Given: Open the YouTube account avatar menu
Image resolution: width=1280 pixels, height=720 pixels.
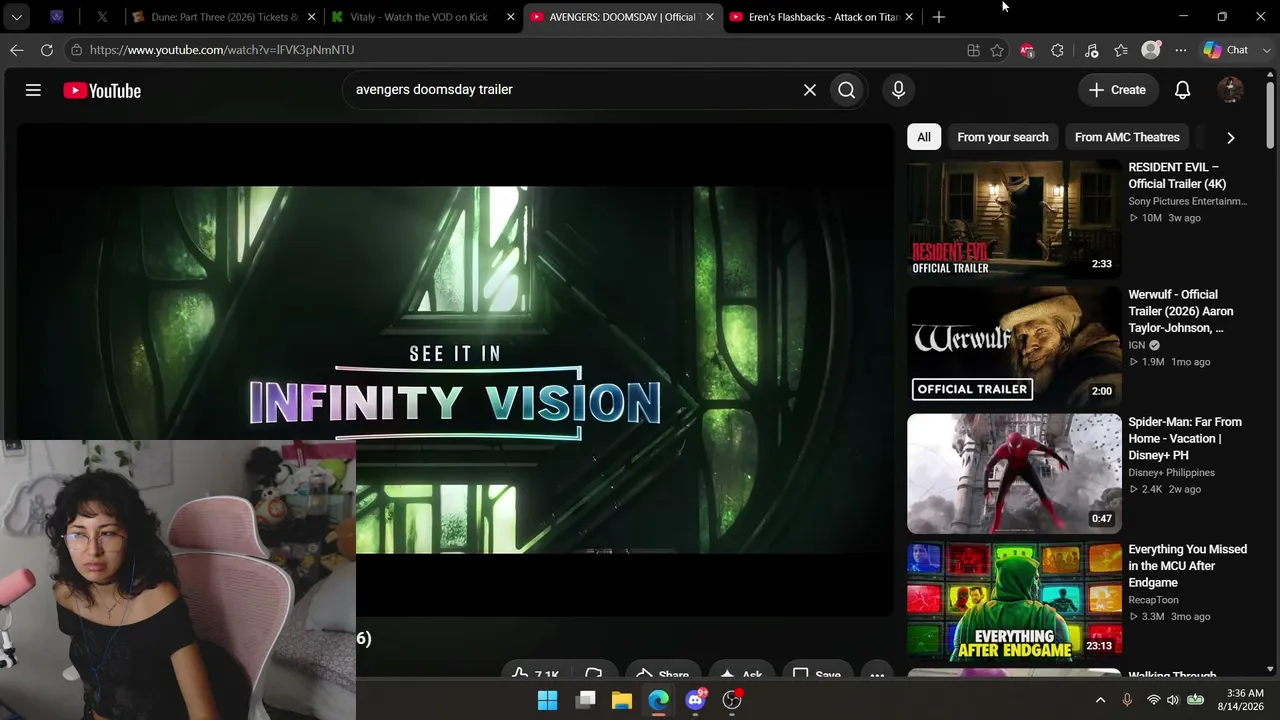Looking at the screenshot, I should 1231,90.
